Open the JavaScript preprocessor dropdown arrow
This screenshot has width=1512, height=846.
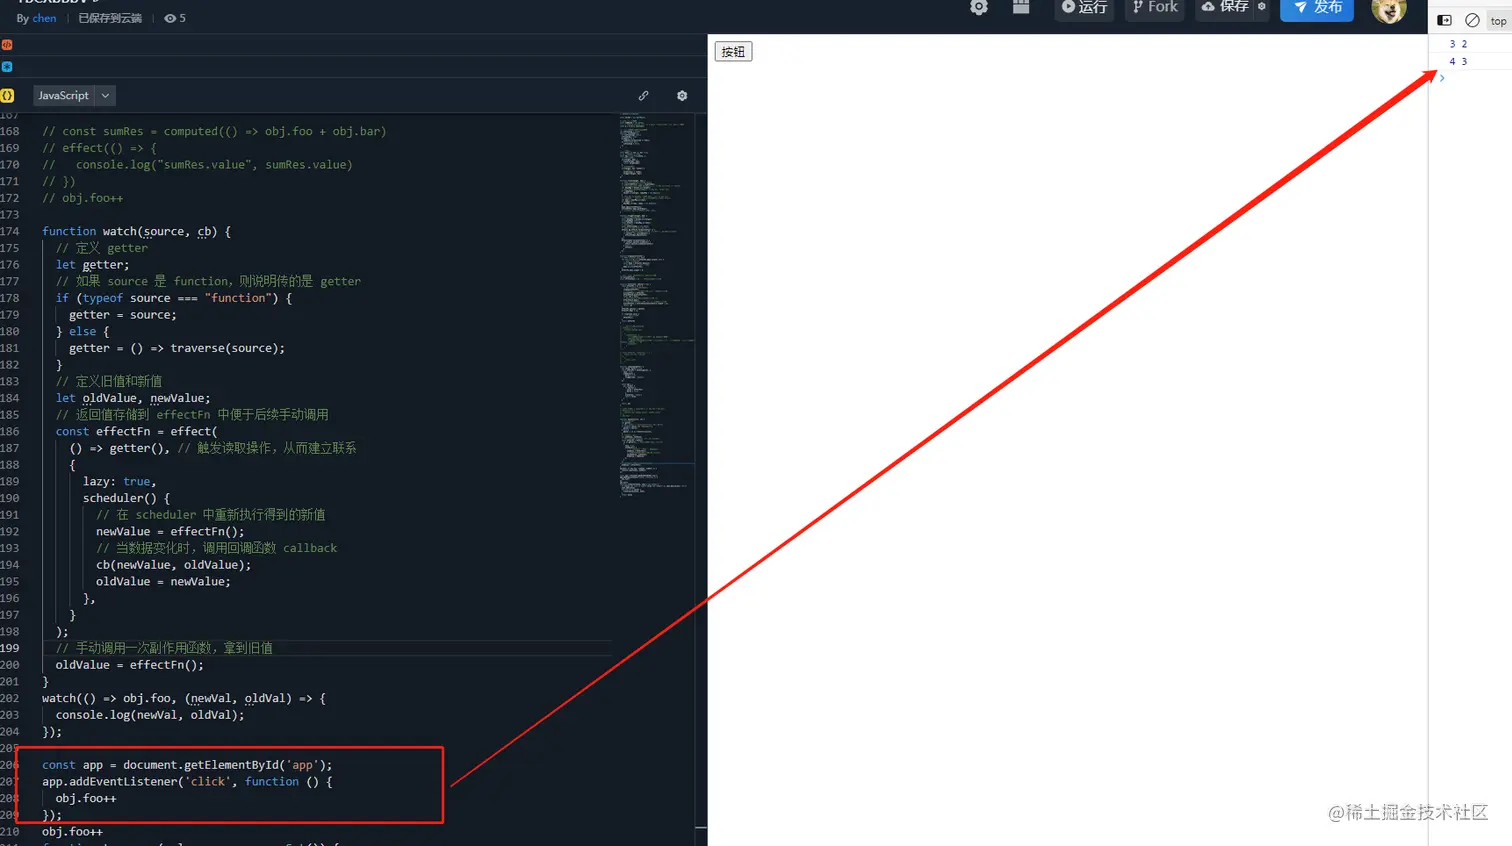click(x=105, y=95)
